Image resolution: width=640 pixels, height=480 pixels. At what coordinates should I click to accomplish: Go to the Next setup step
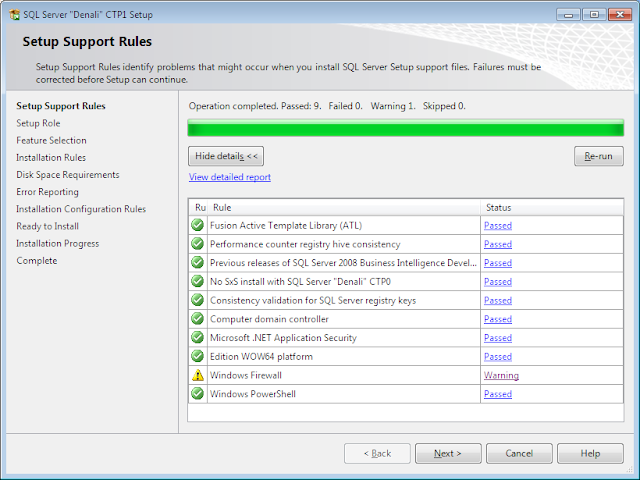[448, 453]
